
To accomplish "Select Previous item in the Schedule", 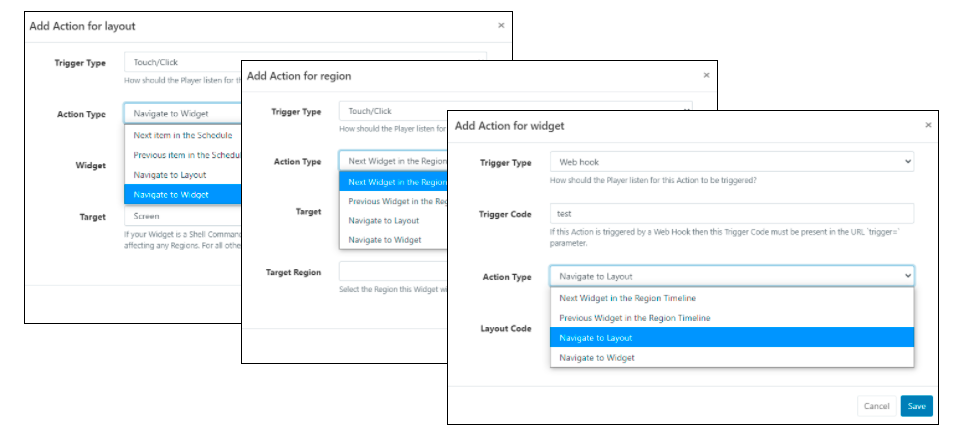I will click(x=183, y=154).
